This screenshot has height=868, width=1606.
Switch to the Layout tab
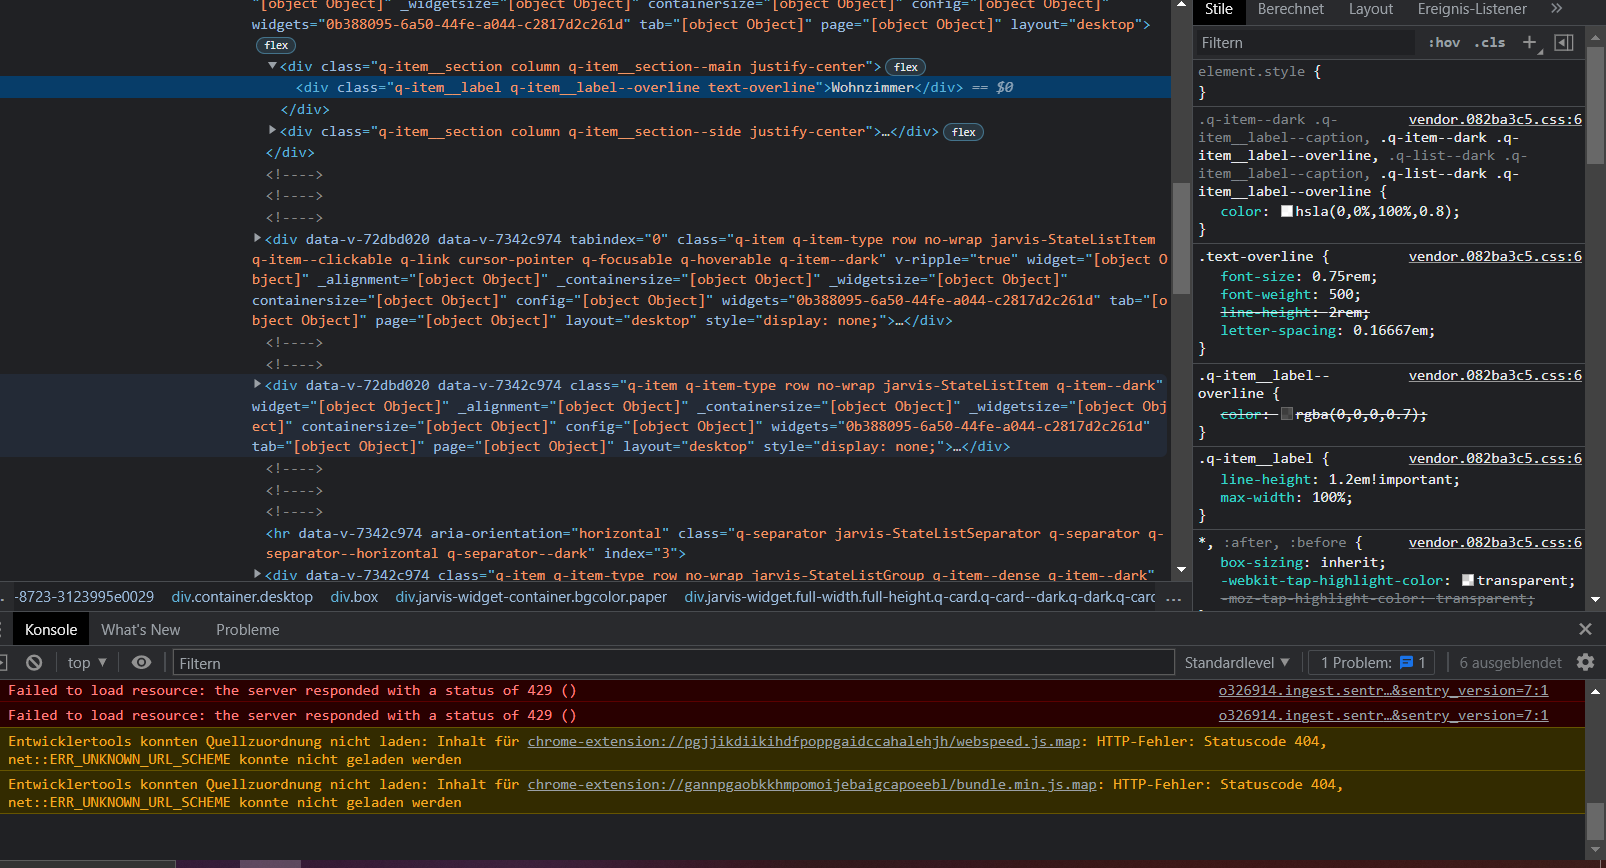pyautogui.click(x=1370, y=9)
